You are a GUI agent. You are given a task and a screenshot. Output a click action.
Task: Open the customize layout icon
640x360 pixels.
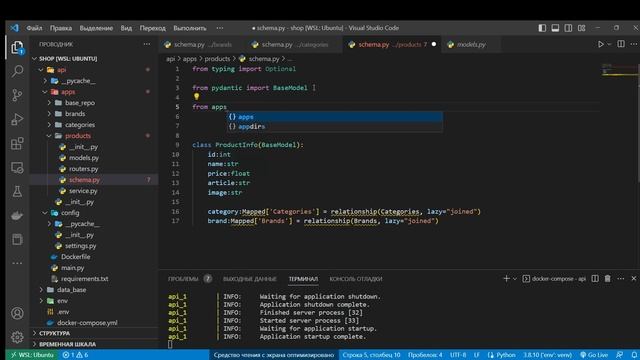pyautogui.click(x=582, y=28)
